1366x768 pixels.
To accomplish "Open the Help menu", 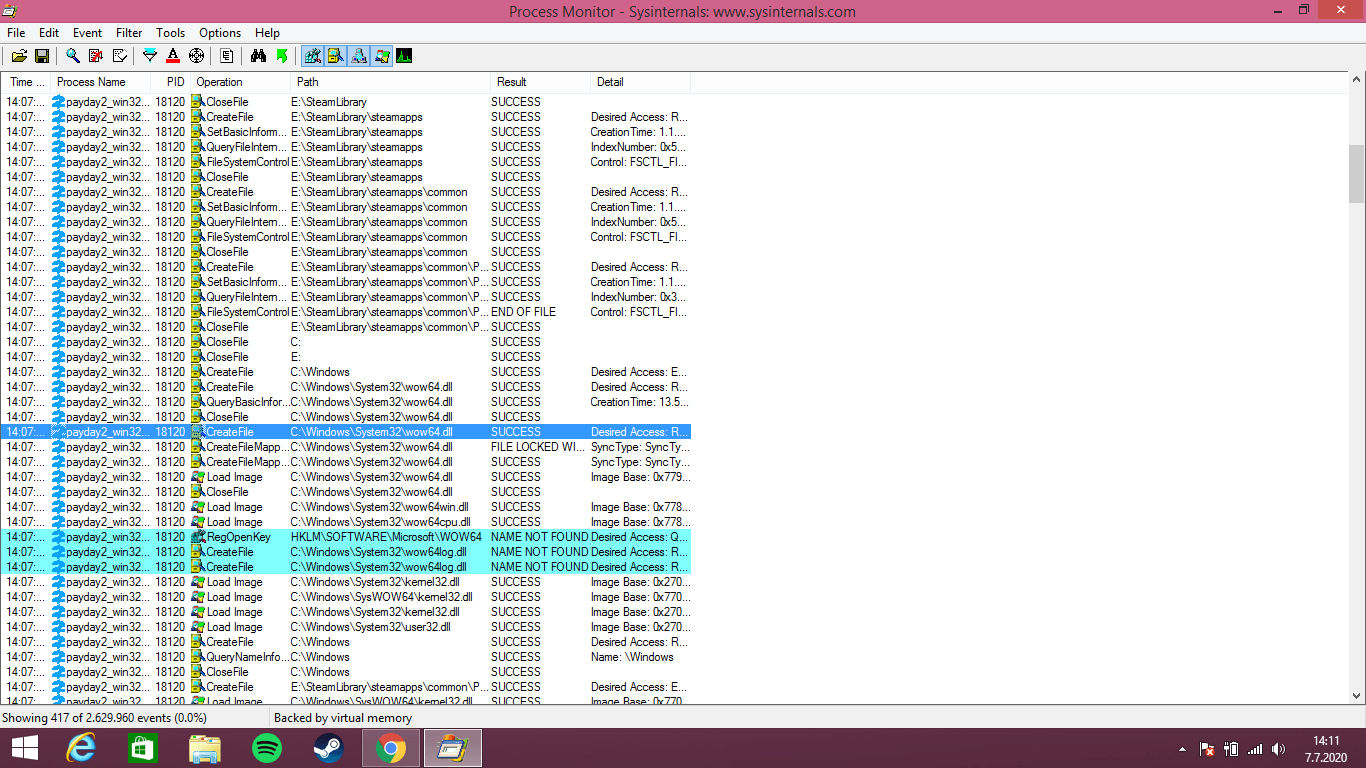I will click(267, 33).
